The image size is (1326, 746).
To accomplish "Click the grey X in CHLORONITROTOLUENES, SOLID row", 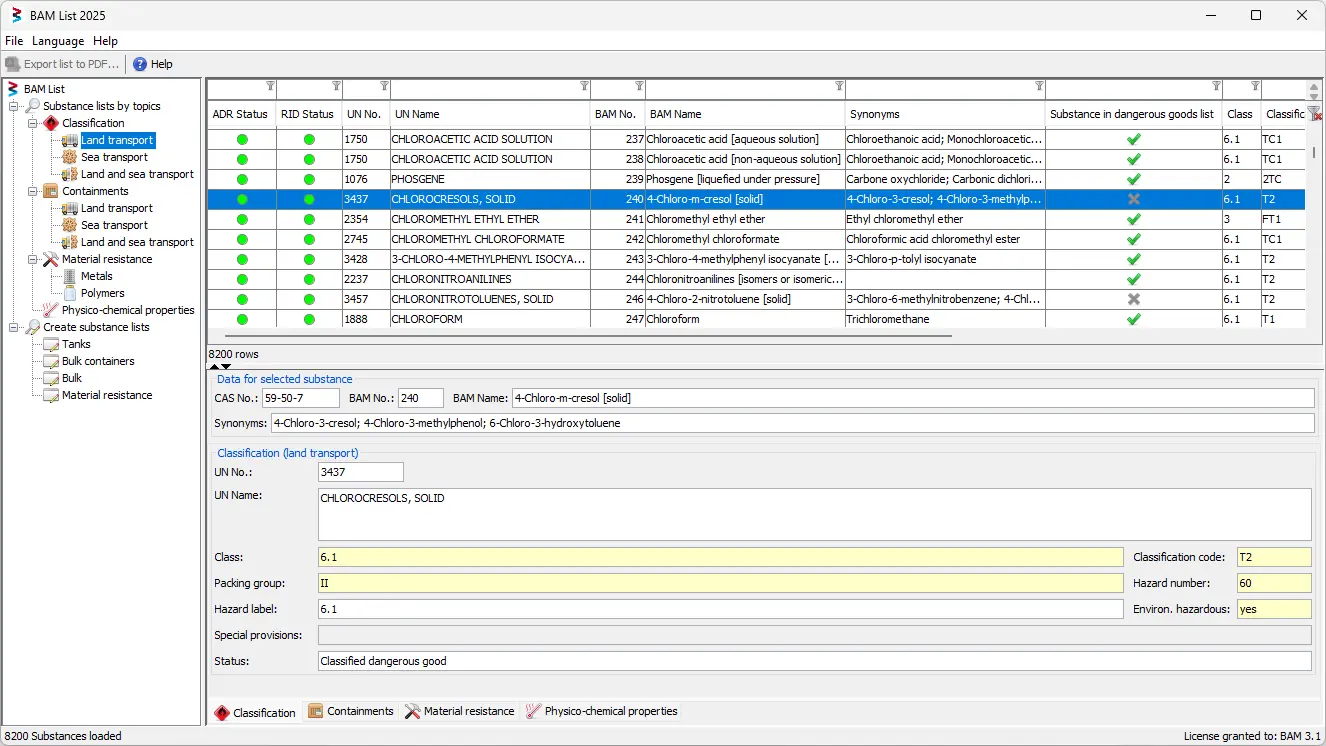I will pos(1133,299).
